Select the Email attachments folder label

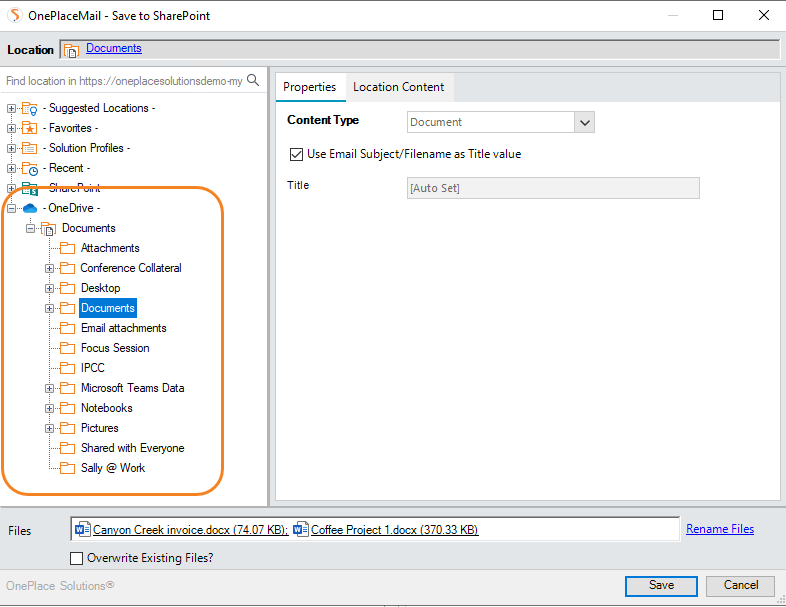(124, 328)
